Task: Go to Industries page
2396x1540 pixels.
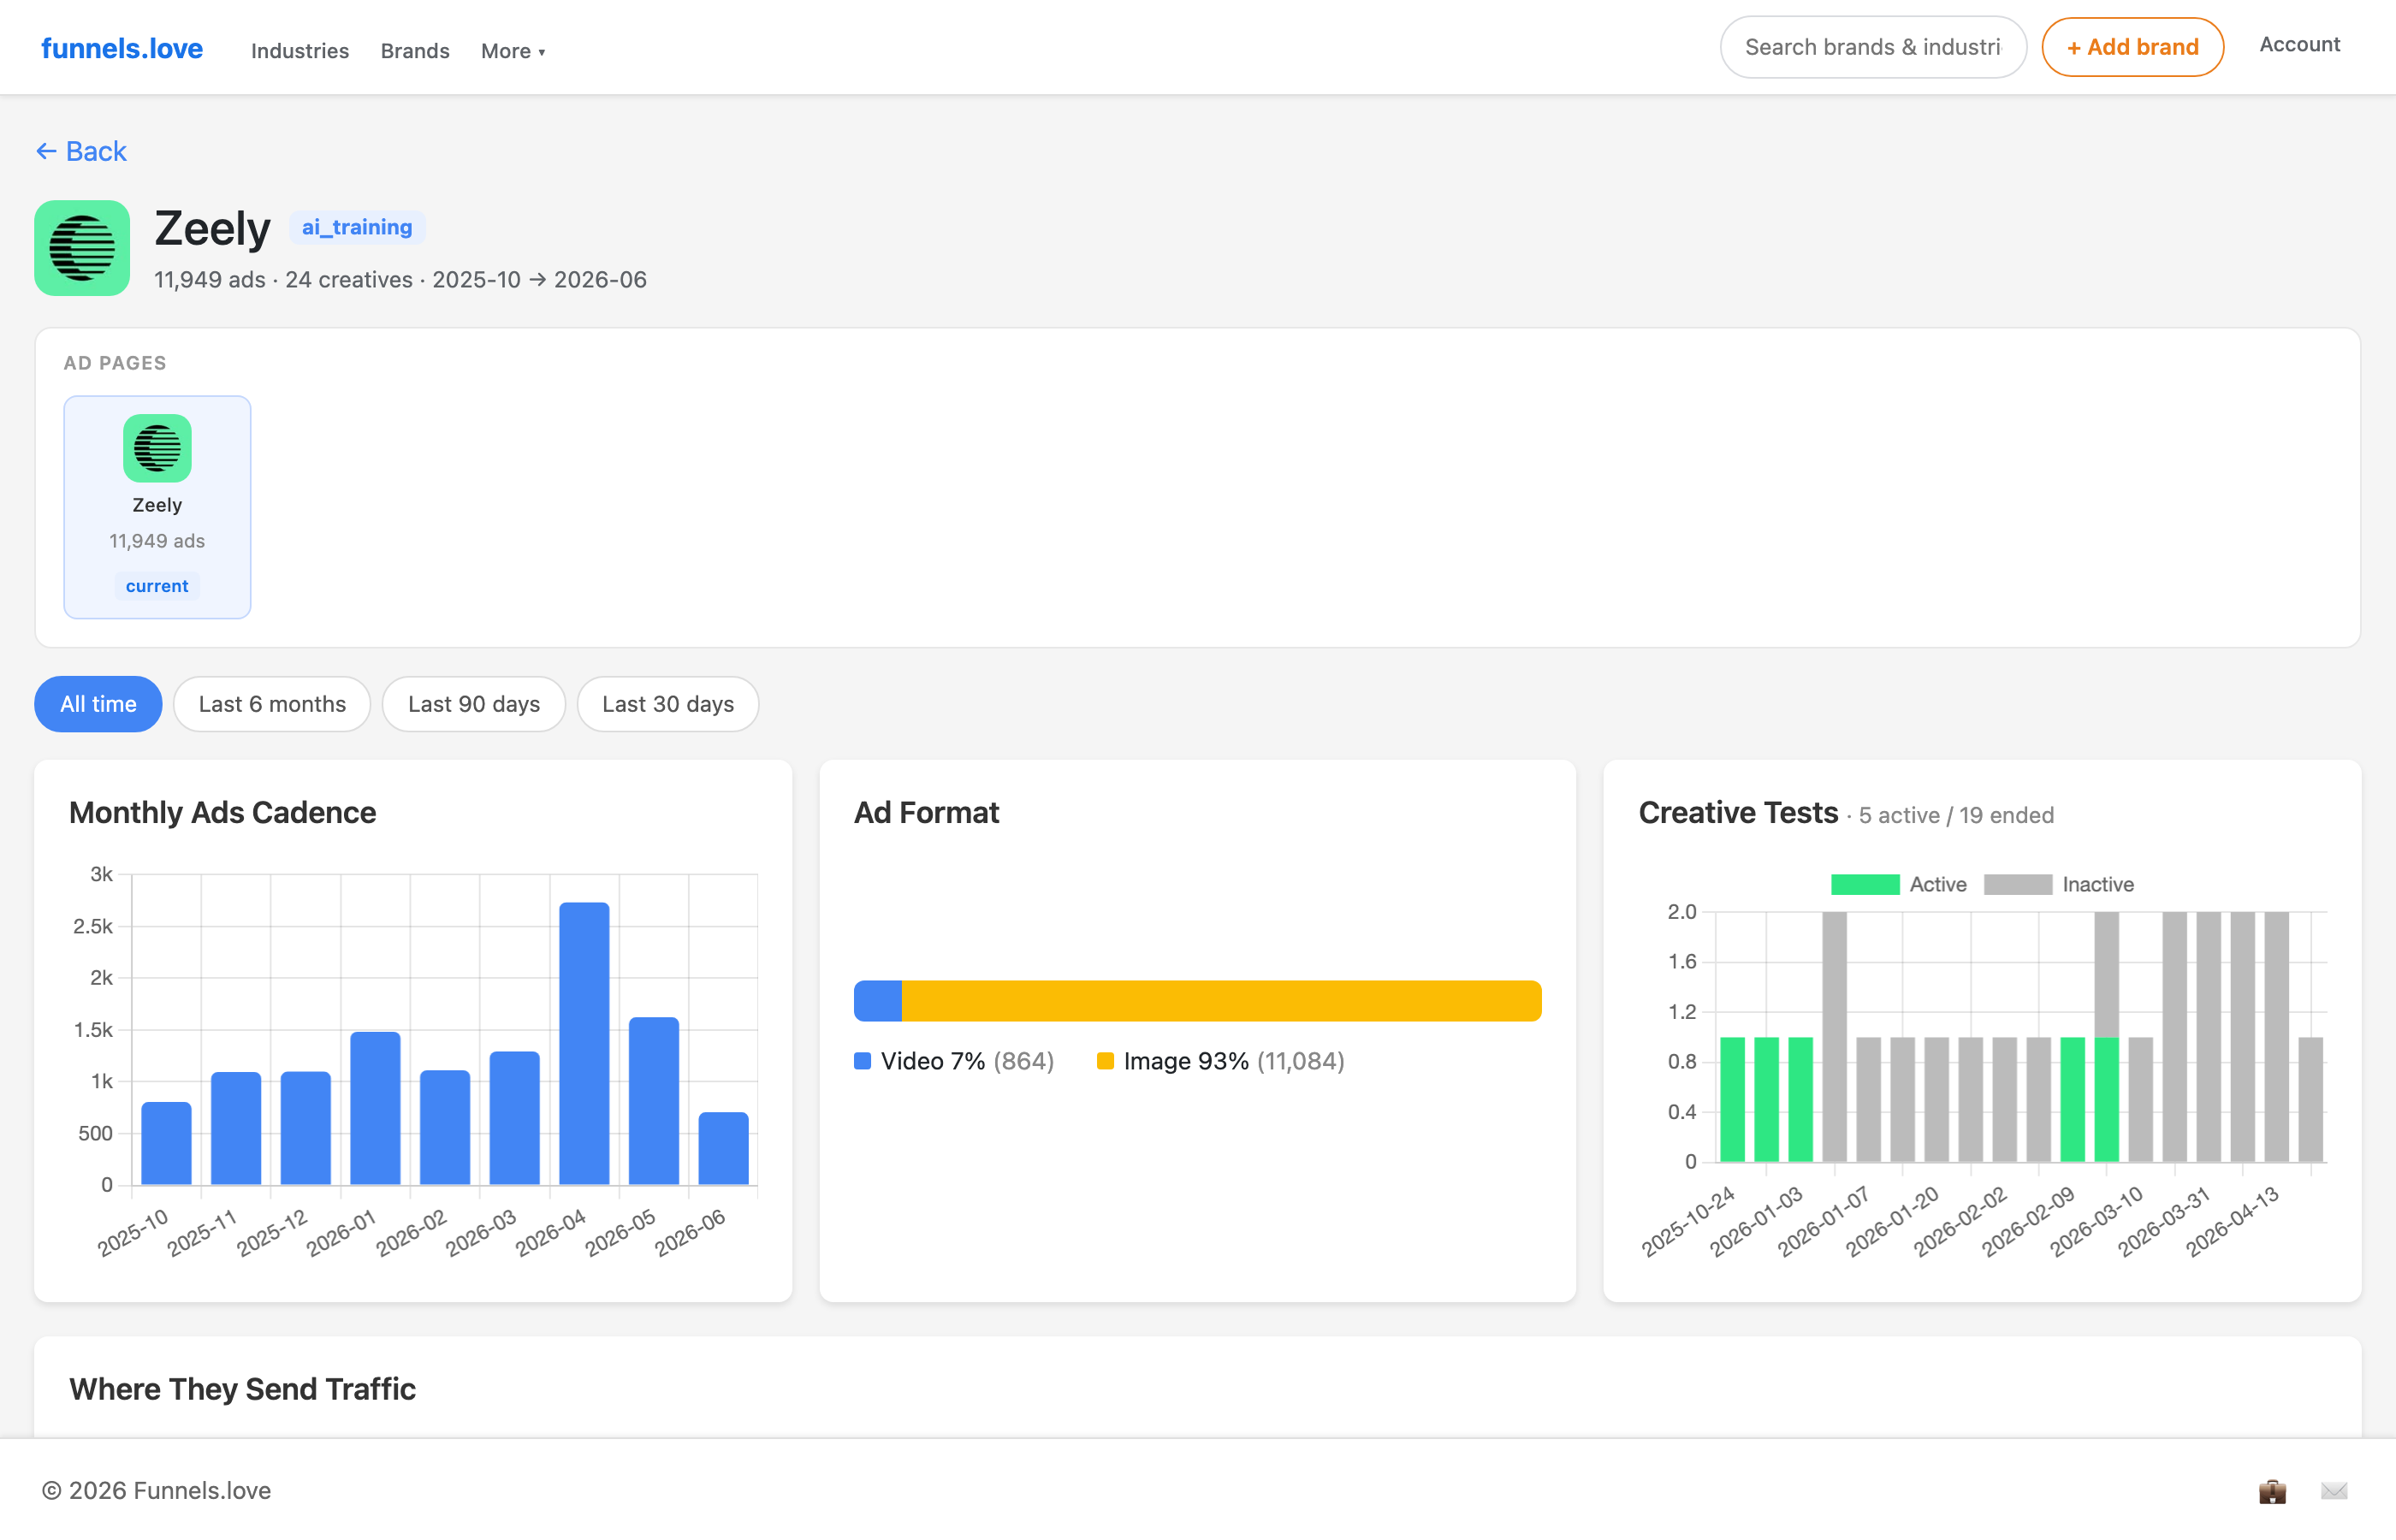Action: tap(300, 50)
